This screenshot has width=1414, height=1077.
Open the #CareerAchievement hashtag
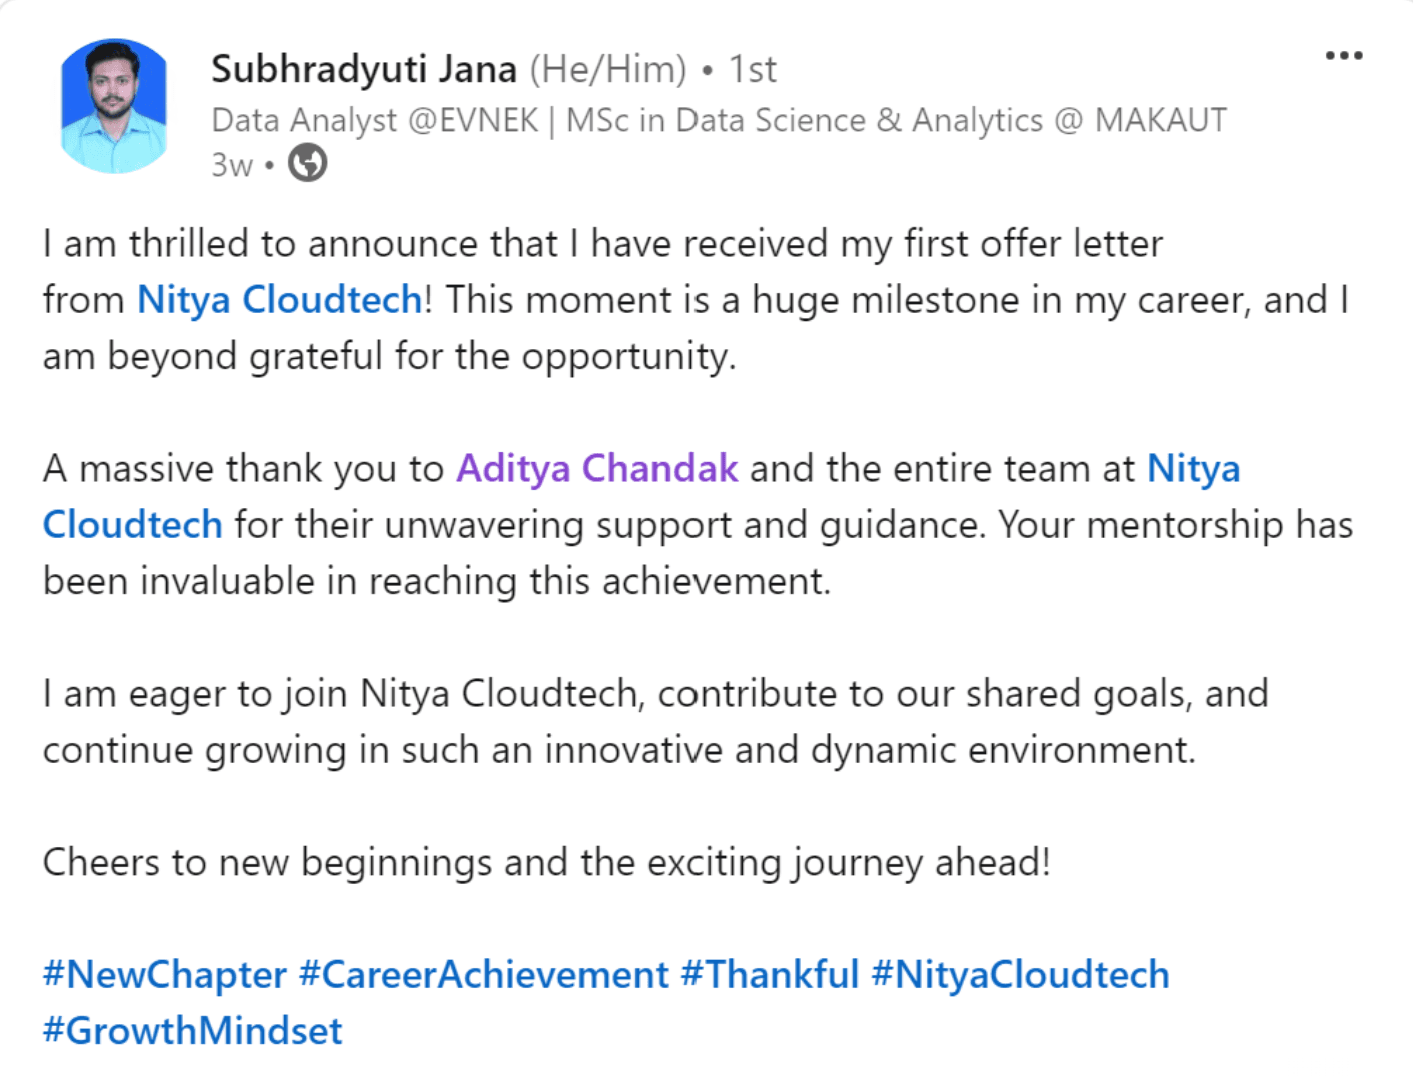(x=483, y=975)
